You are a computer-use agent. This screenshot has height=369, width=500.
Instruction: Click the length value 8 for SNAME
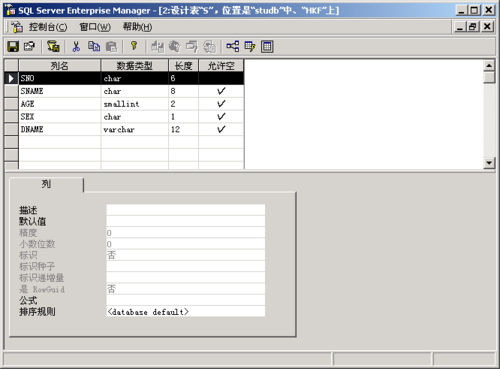coord(183,91)
